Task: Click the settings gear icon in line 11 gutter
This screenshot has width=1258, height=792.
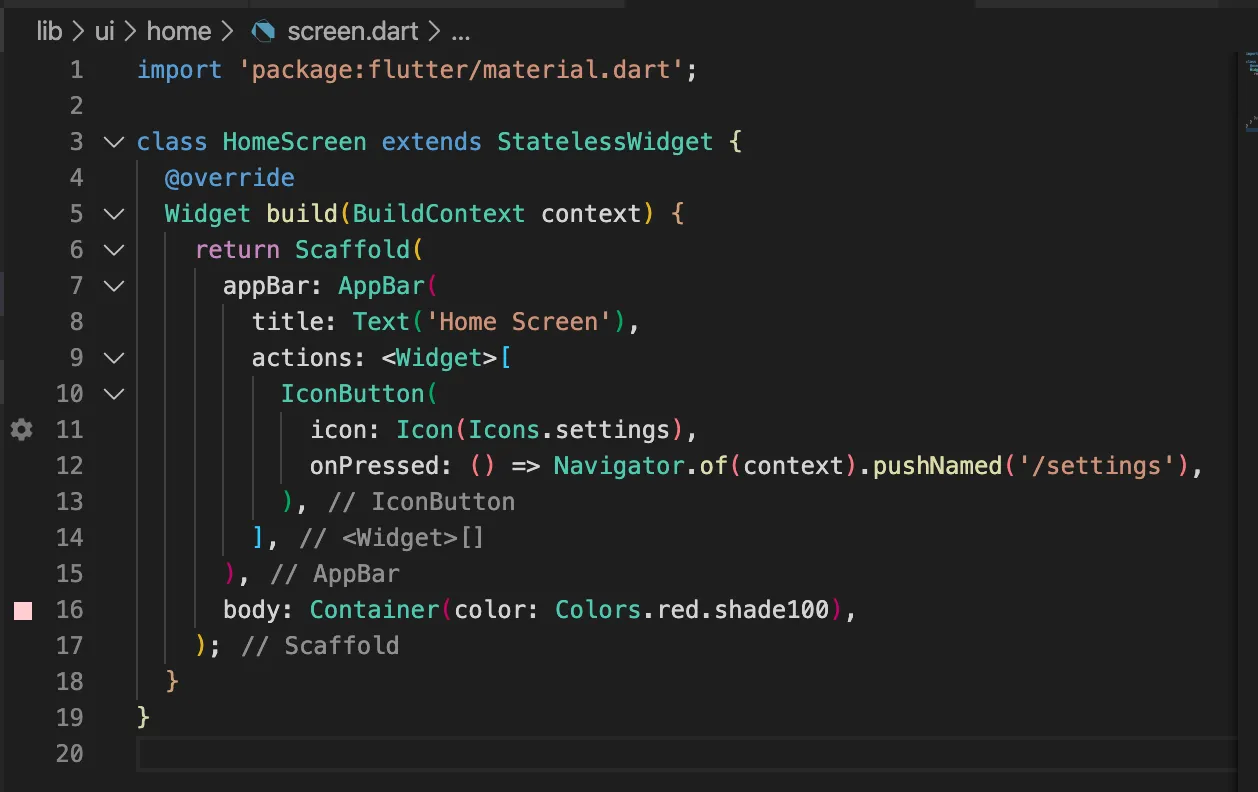Action: (x=21, y=430)
